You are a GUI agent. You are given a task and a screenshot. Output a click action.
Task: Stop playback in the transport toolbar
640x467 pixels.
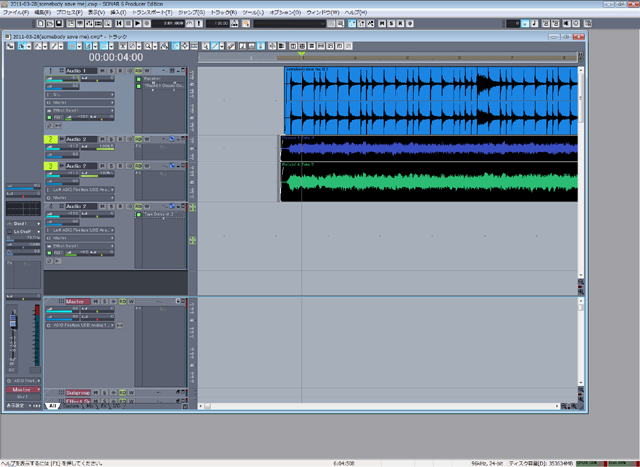[128, 24]
